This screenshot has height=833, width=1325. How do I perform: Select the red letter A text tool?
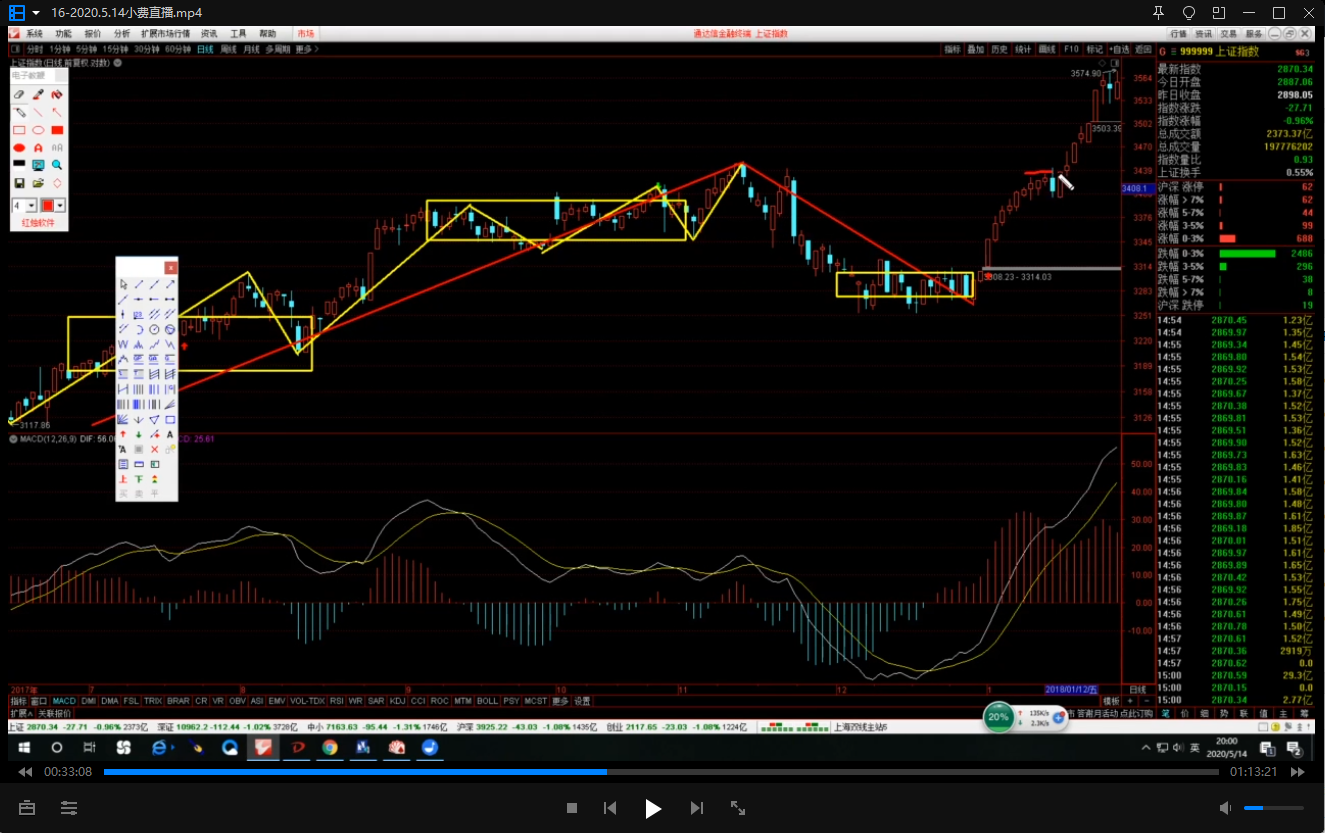pos(38,148)
